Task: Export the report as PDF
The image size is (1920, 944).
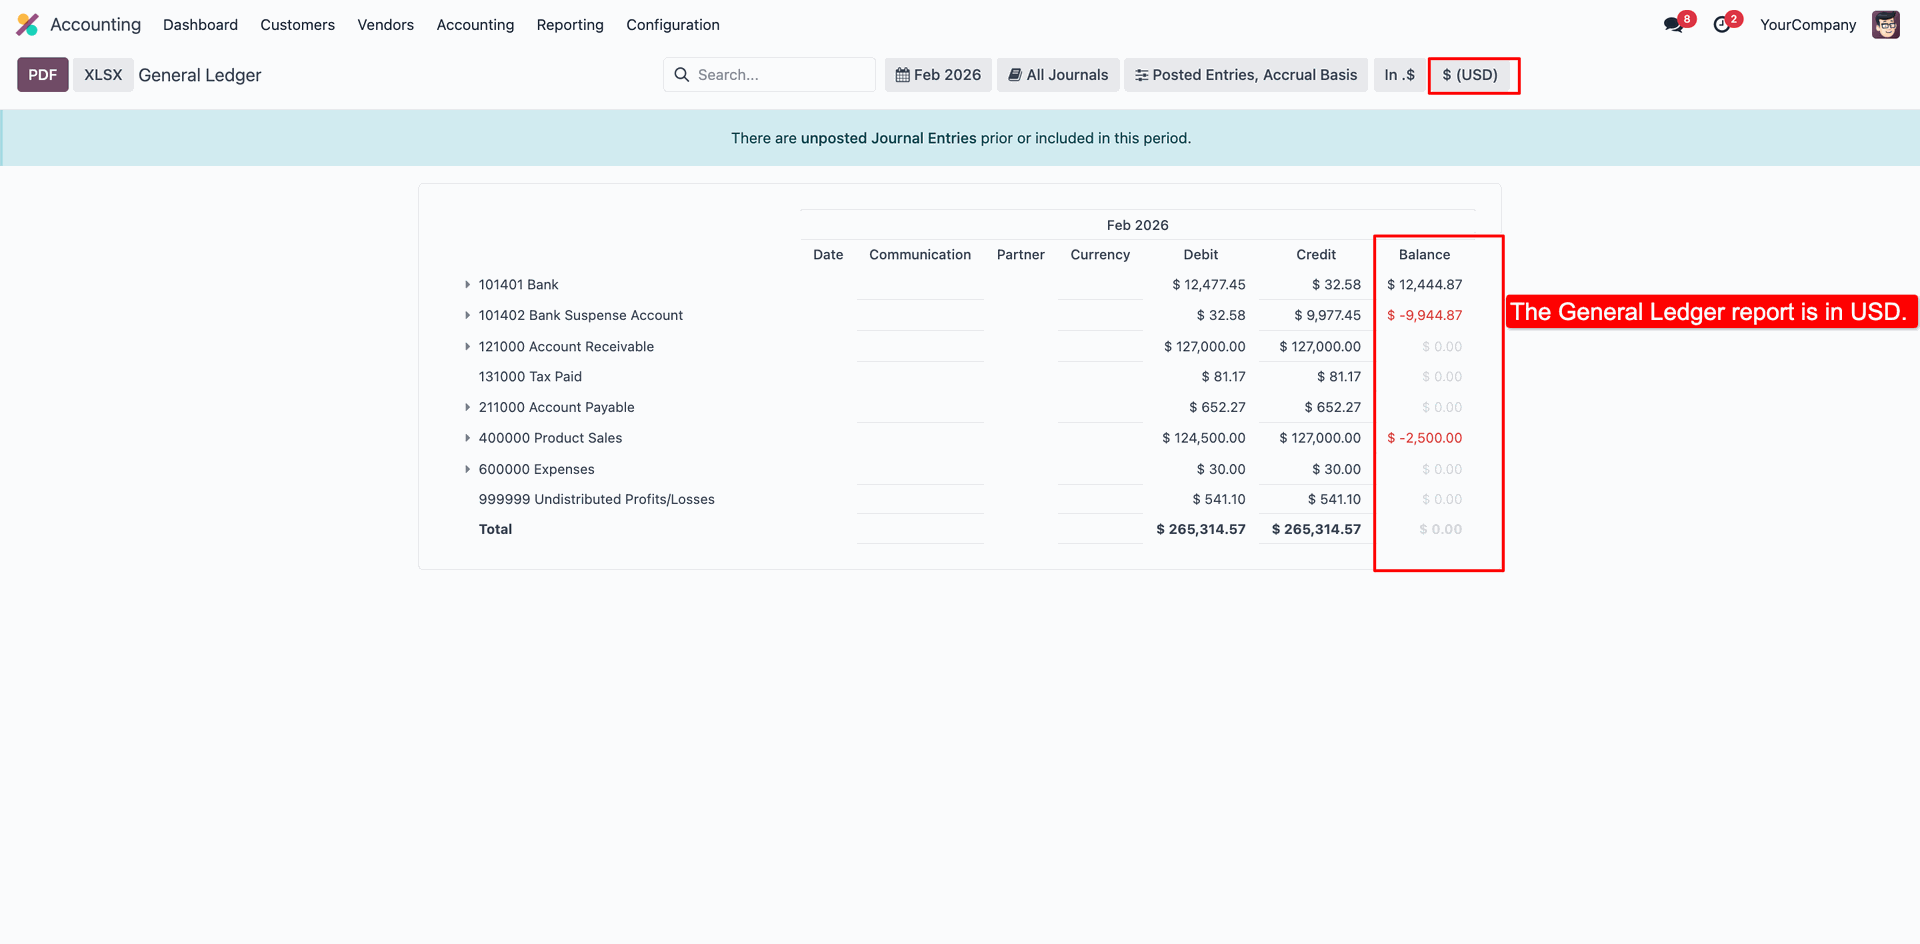Action: pos(43,75)
